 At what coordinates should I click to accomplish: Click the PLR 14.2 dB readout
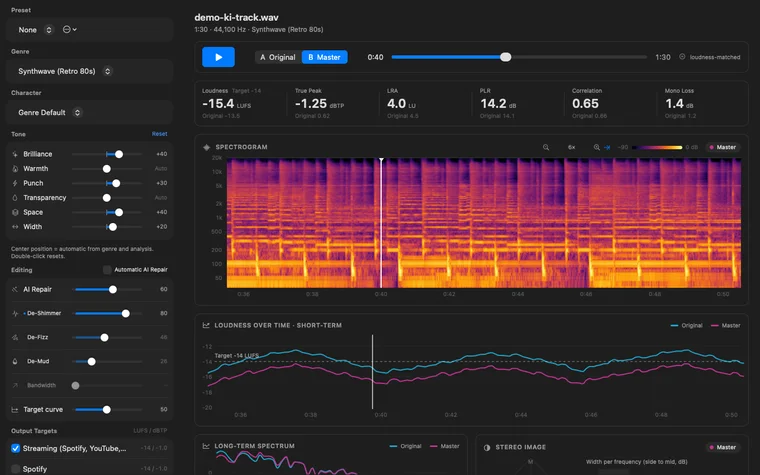pyautogui.click(x=498, y=104)
